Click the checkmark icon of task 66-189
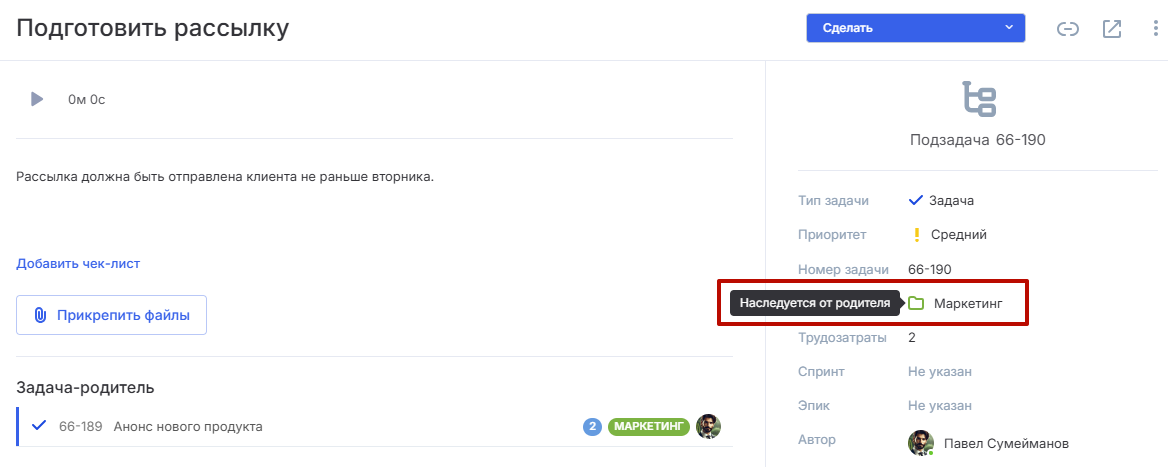Image resolution: width=1168 pixels, height=467 pixels. (39, 426)
